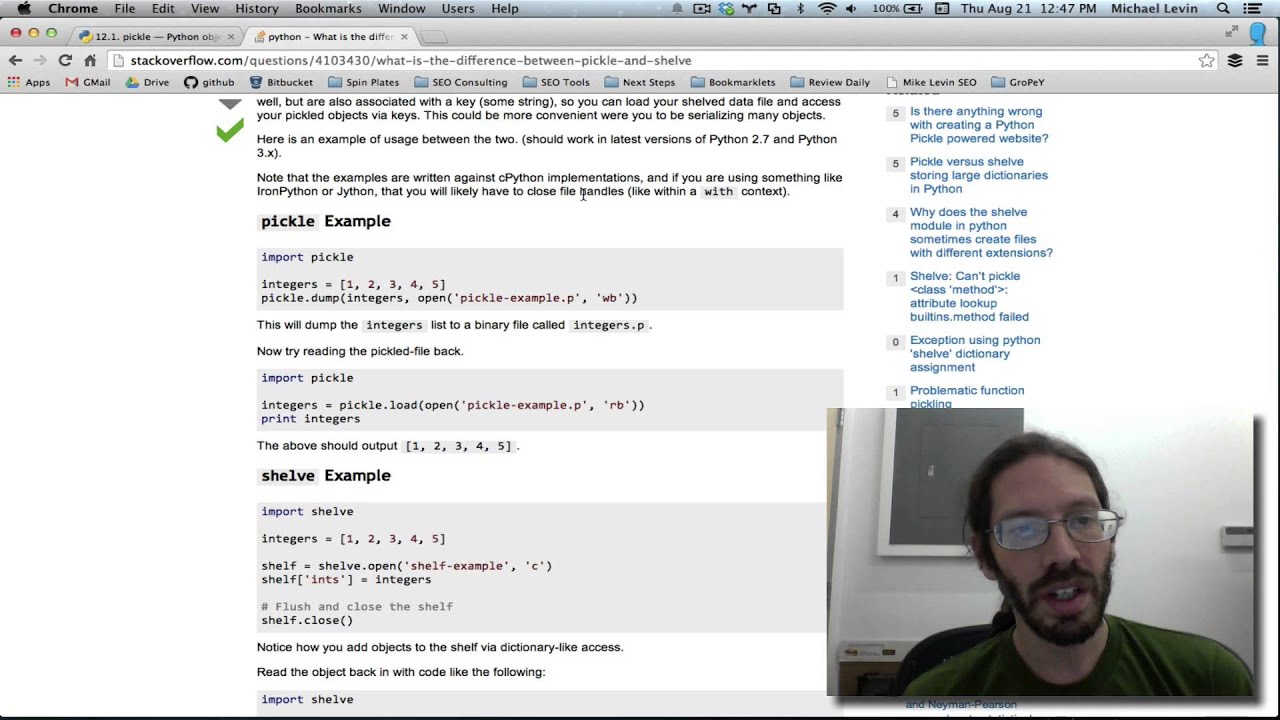Click the 'shelve Example' heading

[326, 475]
